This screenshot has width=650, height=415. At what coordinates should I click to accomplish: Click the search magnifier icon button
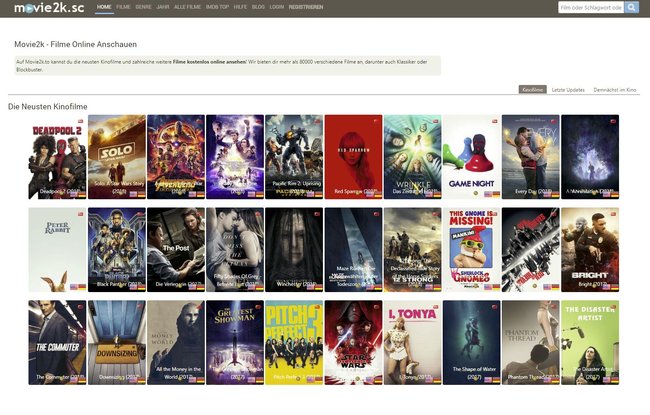coord(632,7)
